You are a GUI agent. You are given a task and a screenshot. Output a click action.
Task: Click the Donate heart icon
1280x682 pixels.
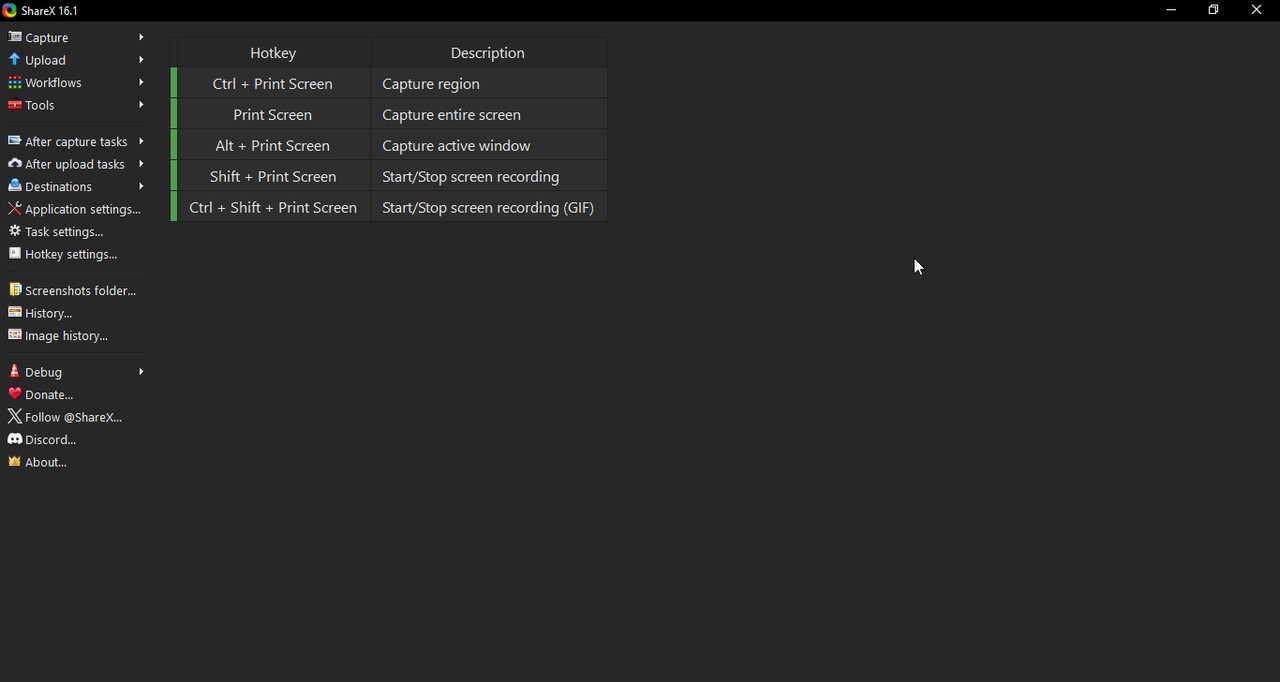(15, 394)
